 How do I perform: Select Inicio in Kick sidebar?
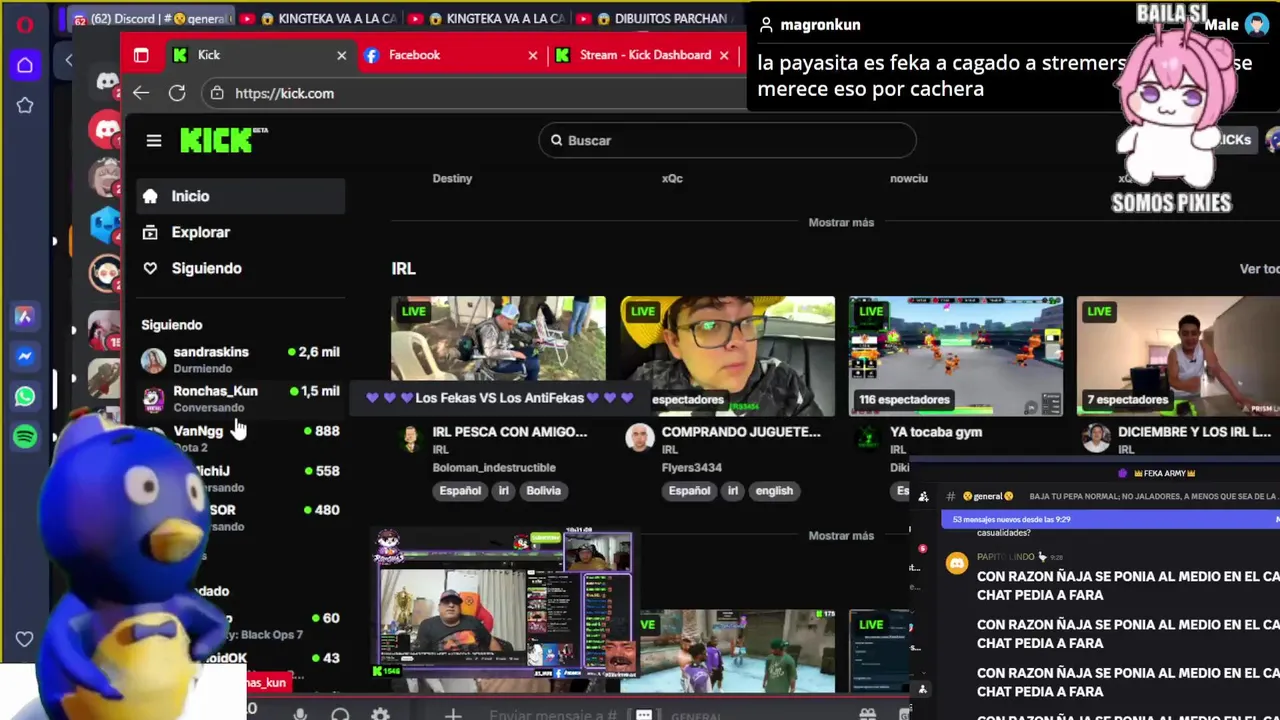(x=241, y=196)
